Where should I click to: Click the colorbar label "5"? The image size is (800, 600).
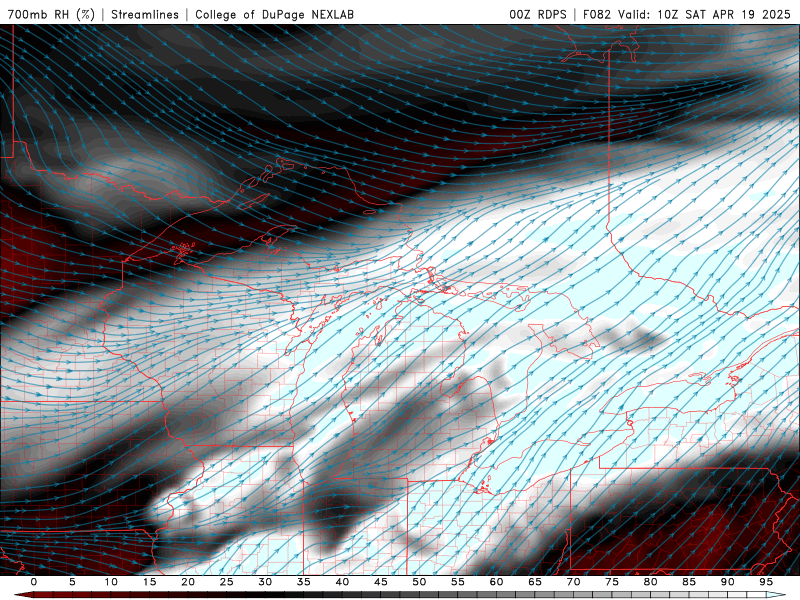(72, 582)
